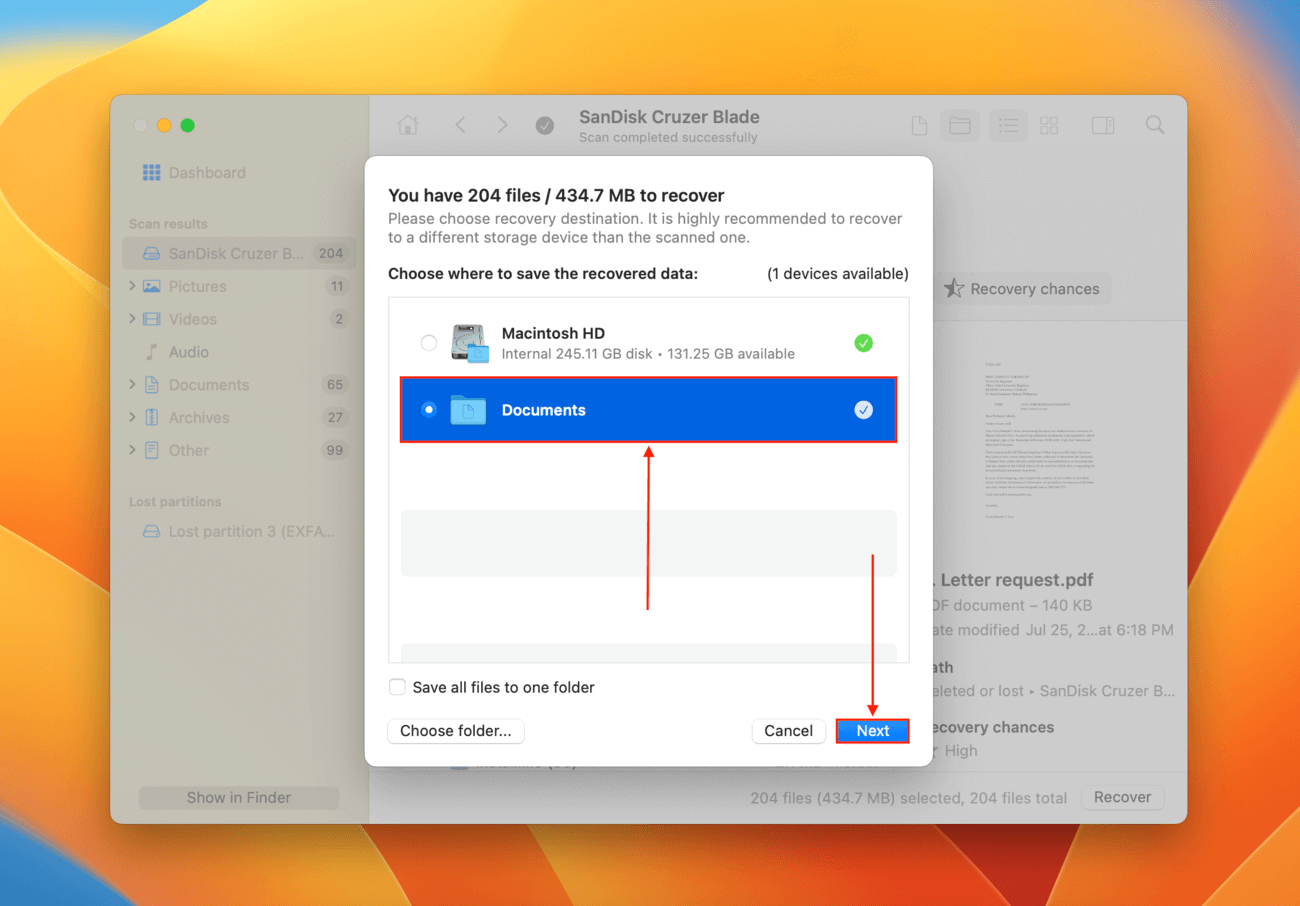The image size is (1300, 906).
Task: Click the Documents count badge 65
Action: click(335, 385)
